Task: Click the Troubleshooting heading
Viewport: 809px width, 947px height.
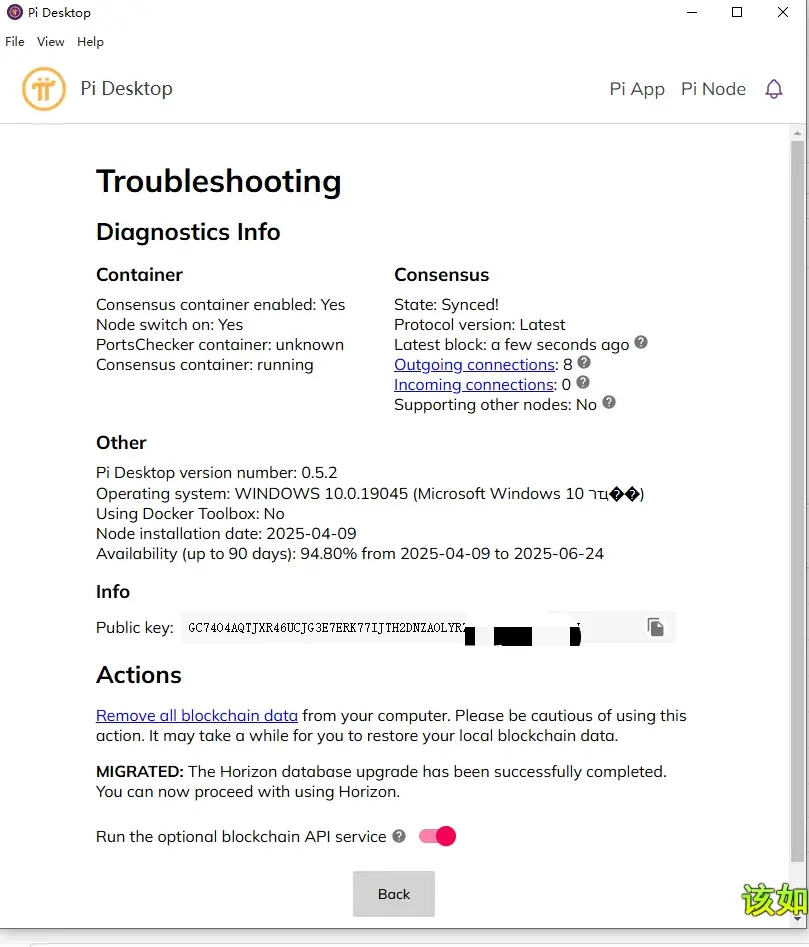Action: pos(219,181)
